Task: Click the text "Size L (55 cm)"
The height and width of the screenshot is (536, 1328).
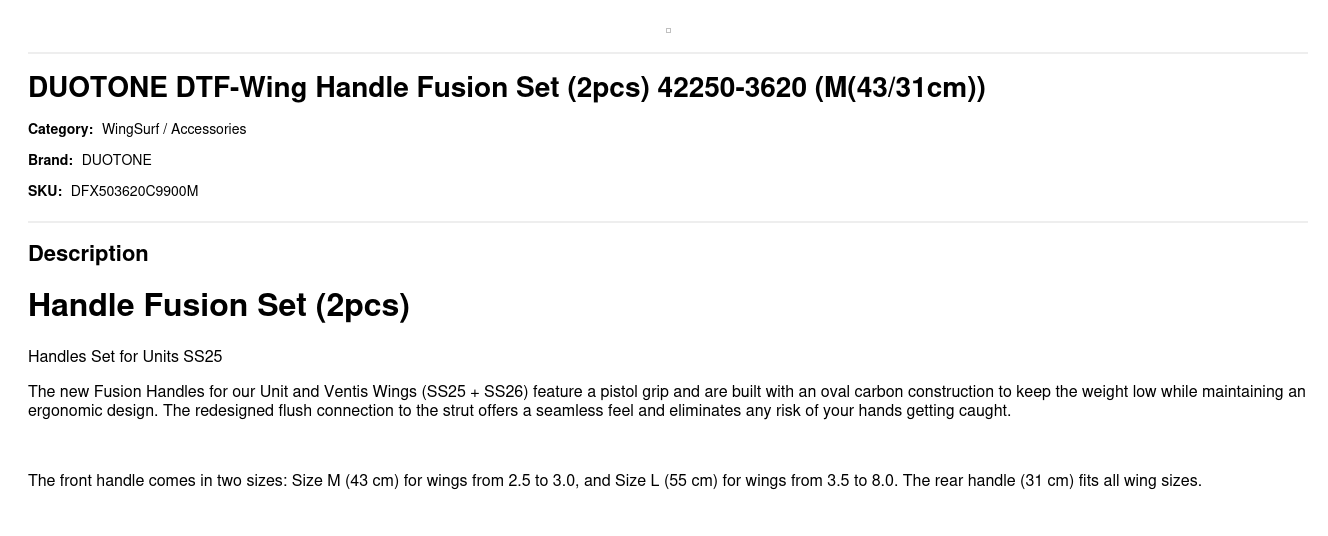Action: click(x=666, y=481)
